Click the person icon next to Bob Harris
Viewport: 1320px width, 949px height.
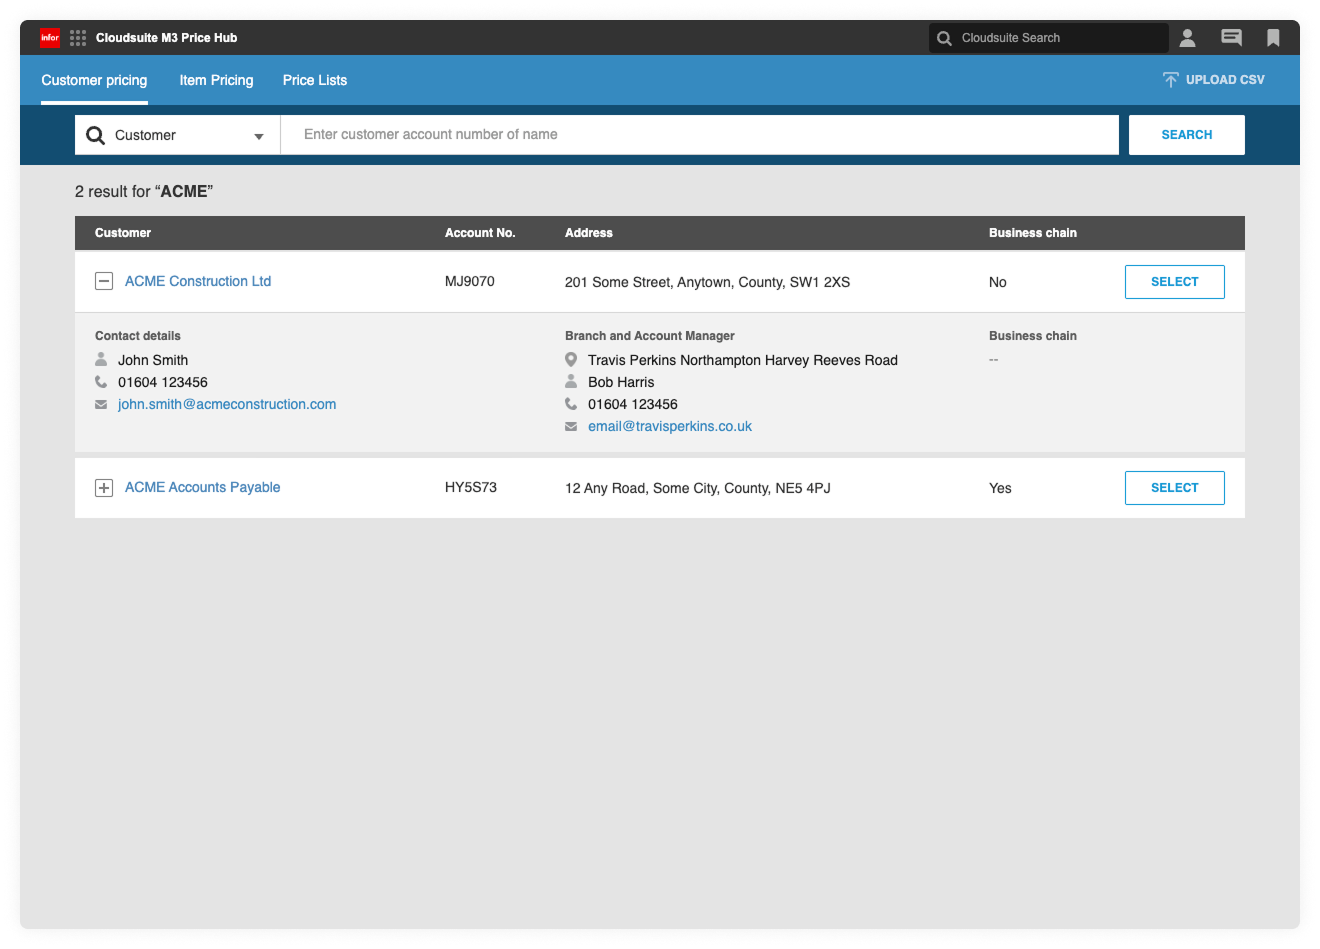click(571, 381)
